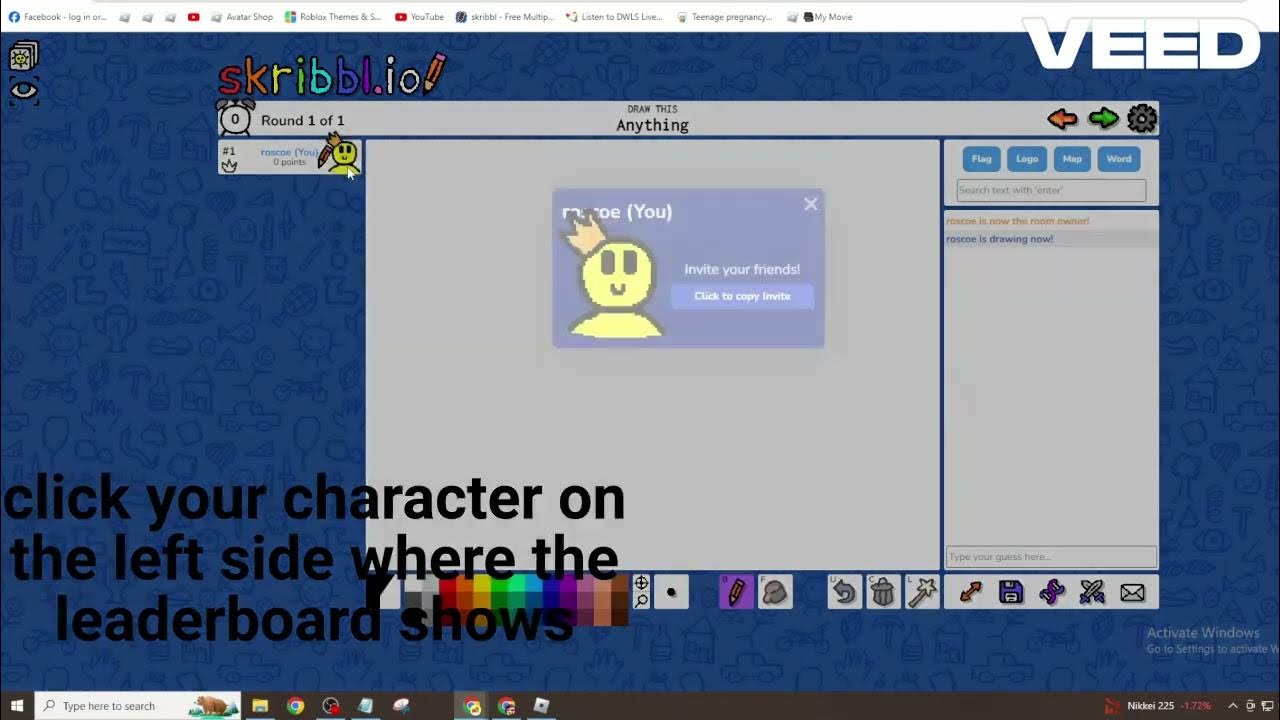Clear canvas with the trash can
Screen dimensions: 1280x720
[x=883, y=592]
